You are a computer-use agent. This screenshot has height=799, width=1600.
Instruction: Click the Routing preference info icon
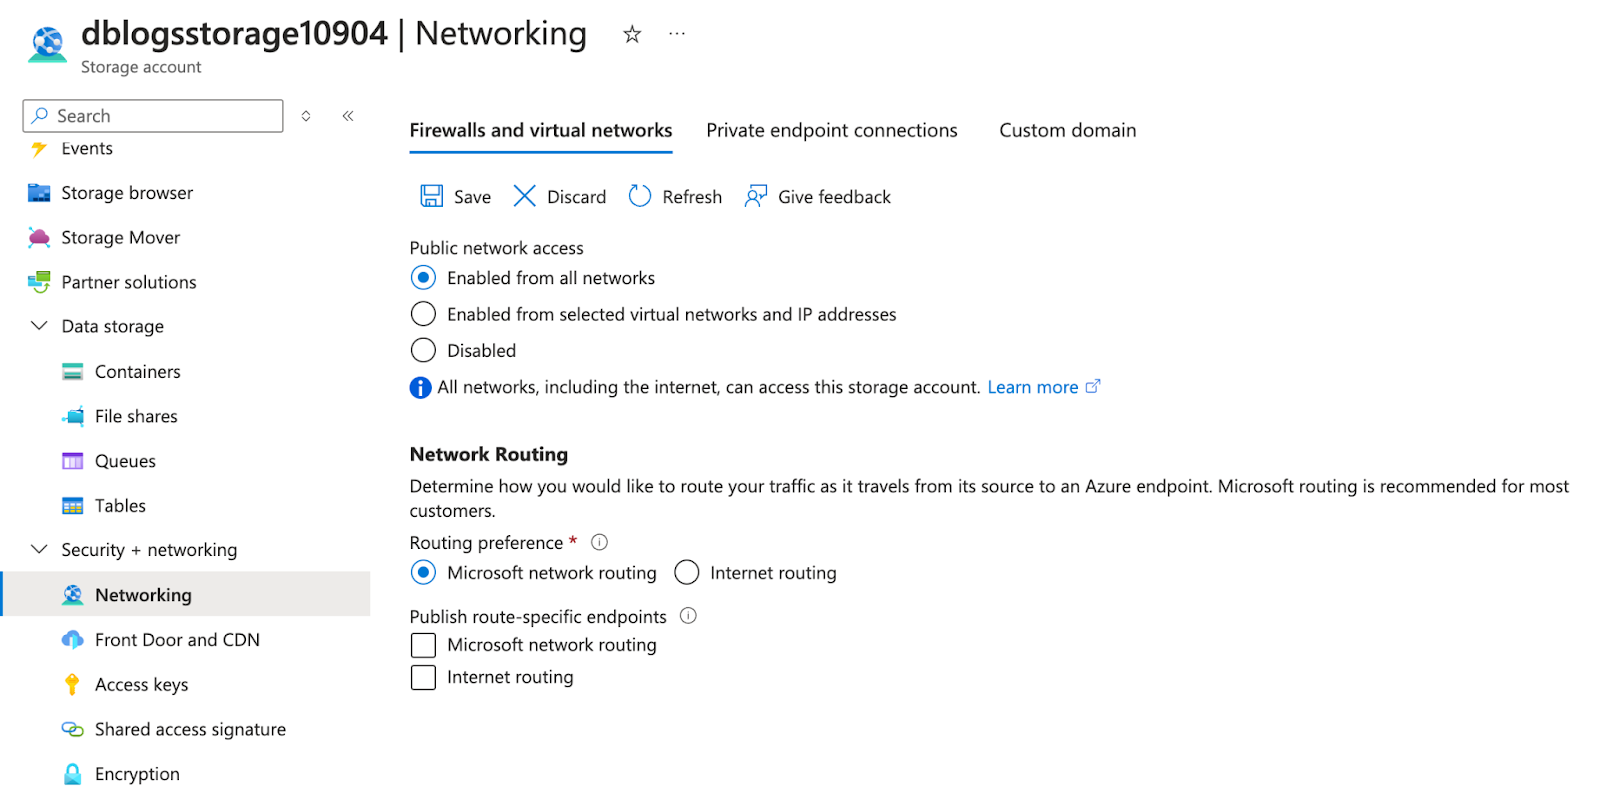pos(600,542)
